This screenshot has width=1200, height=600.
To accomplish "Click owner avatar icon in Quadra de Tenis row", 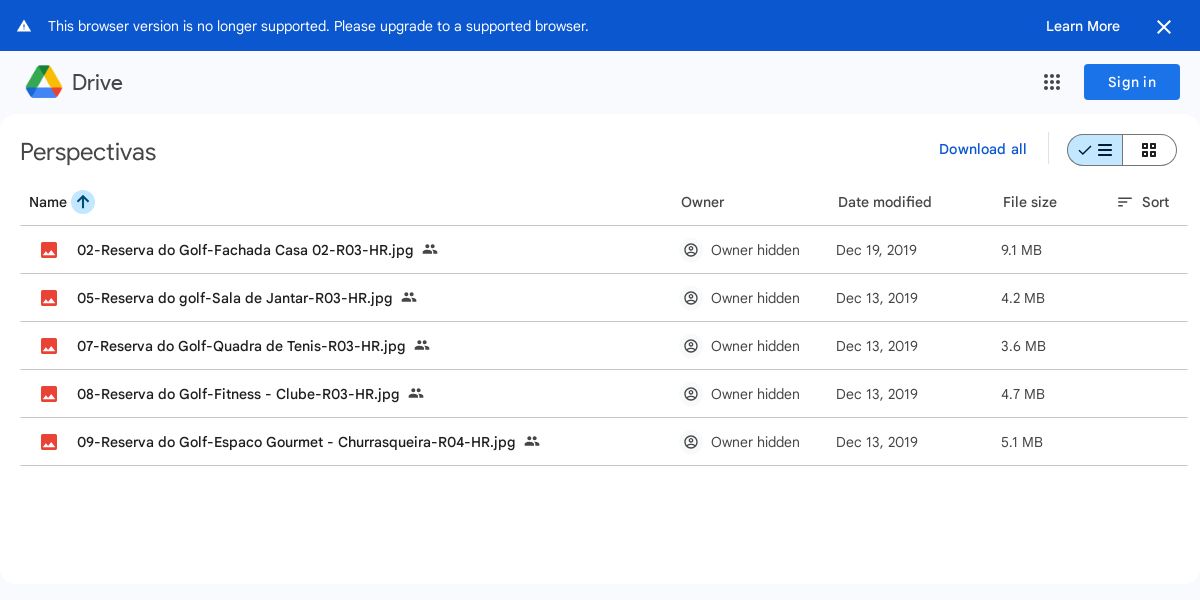I will [x=691, y=346].
